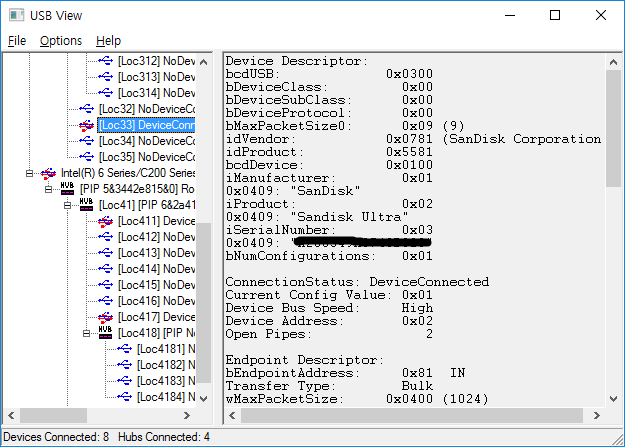This screenshot has height=447, width=625.
Task: Select the [Loc411] Device tree entry
Action: (156, 221)
